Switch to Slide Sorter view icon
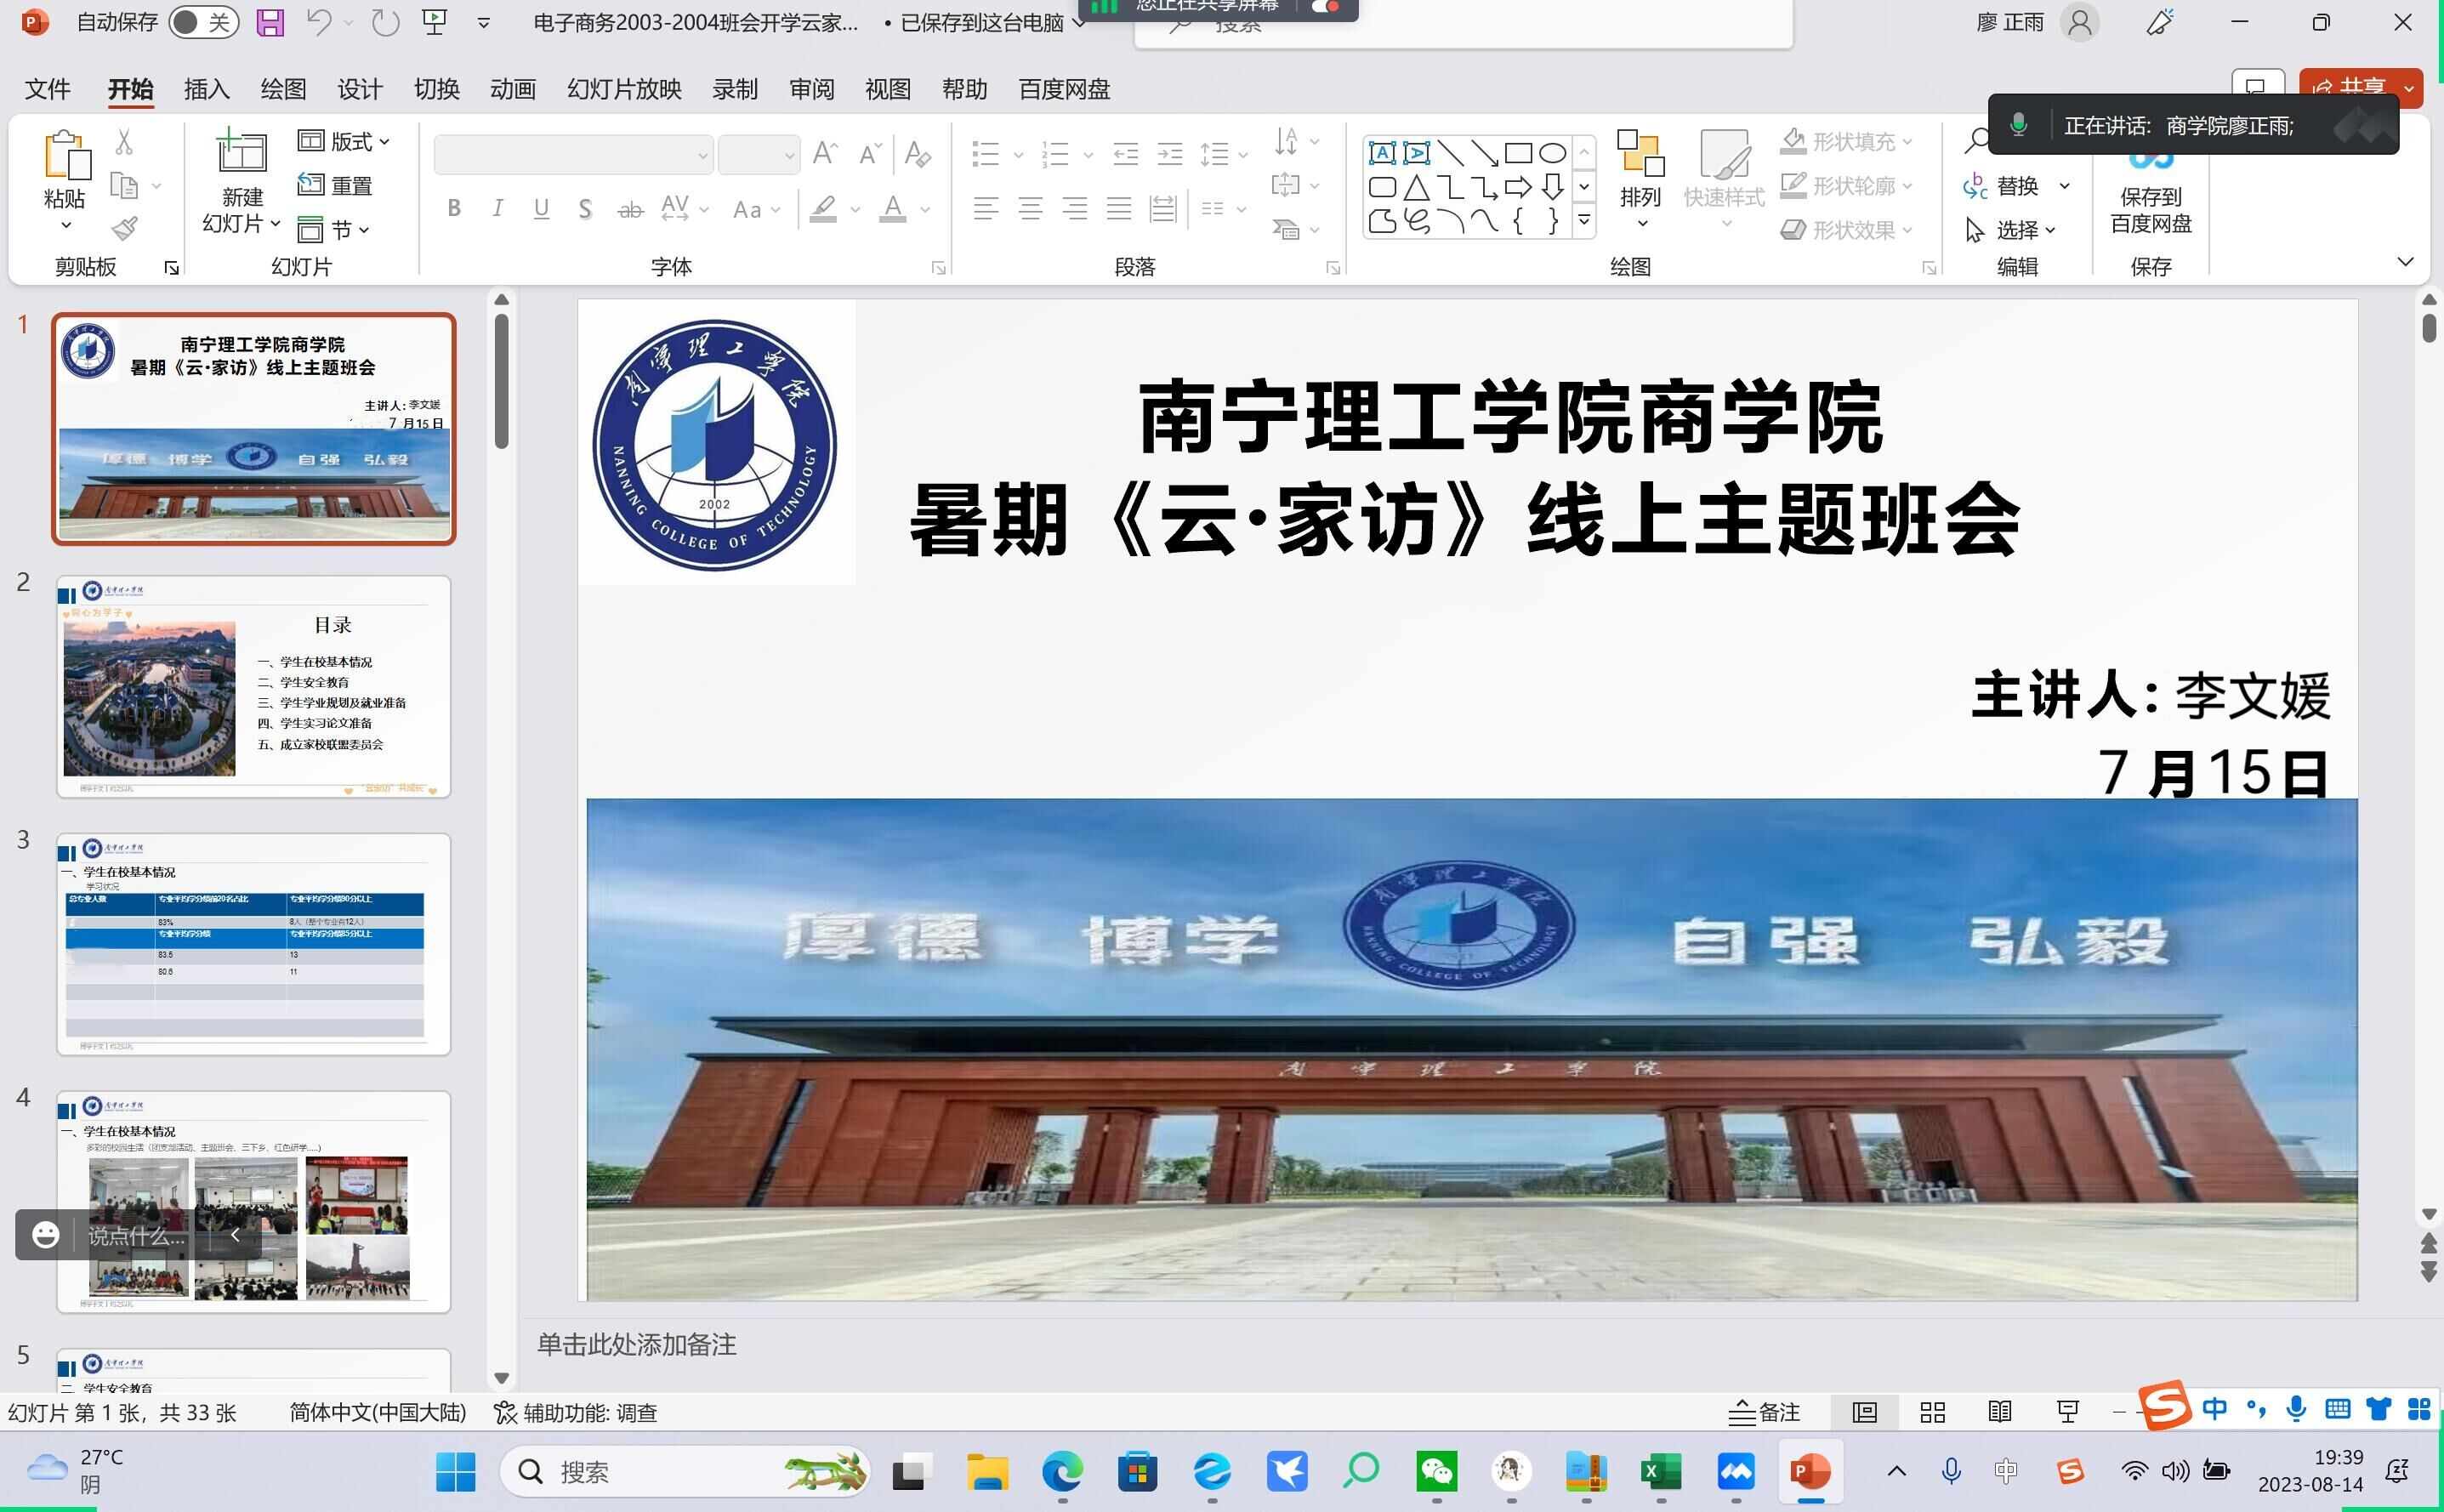This screenshot has width=2444, height=1512. 1932,1412
